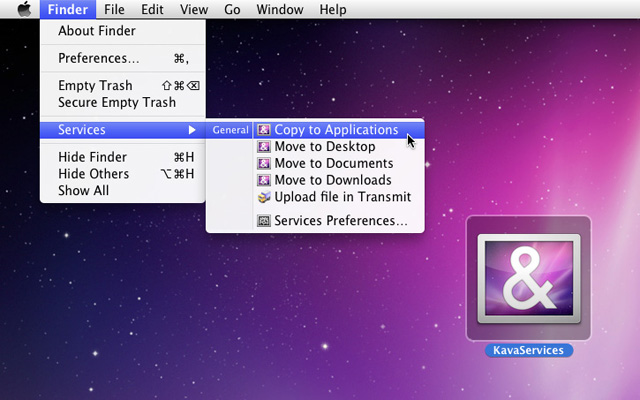Open the Go menu
The image size is (640, 400).
pos(232,10)
